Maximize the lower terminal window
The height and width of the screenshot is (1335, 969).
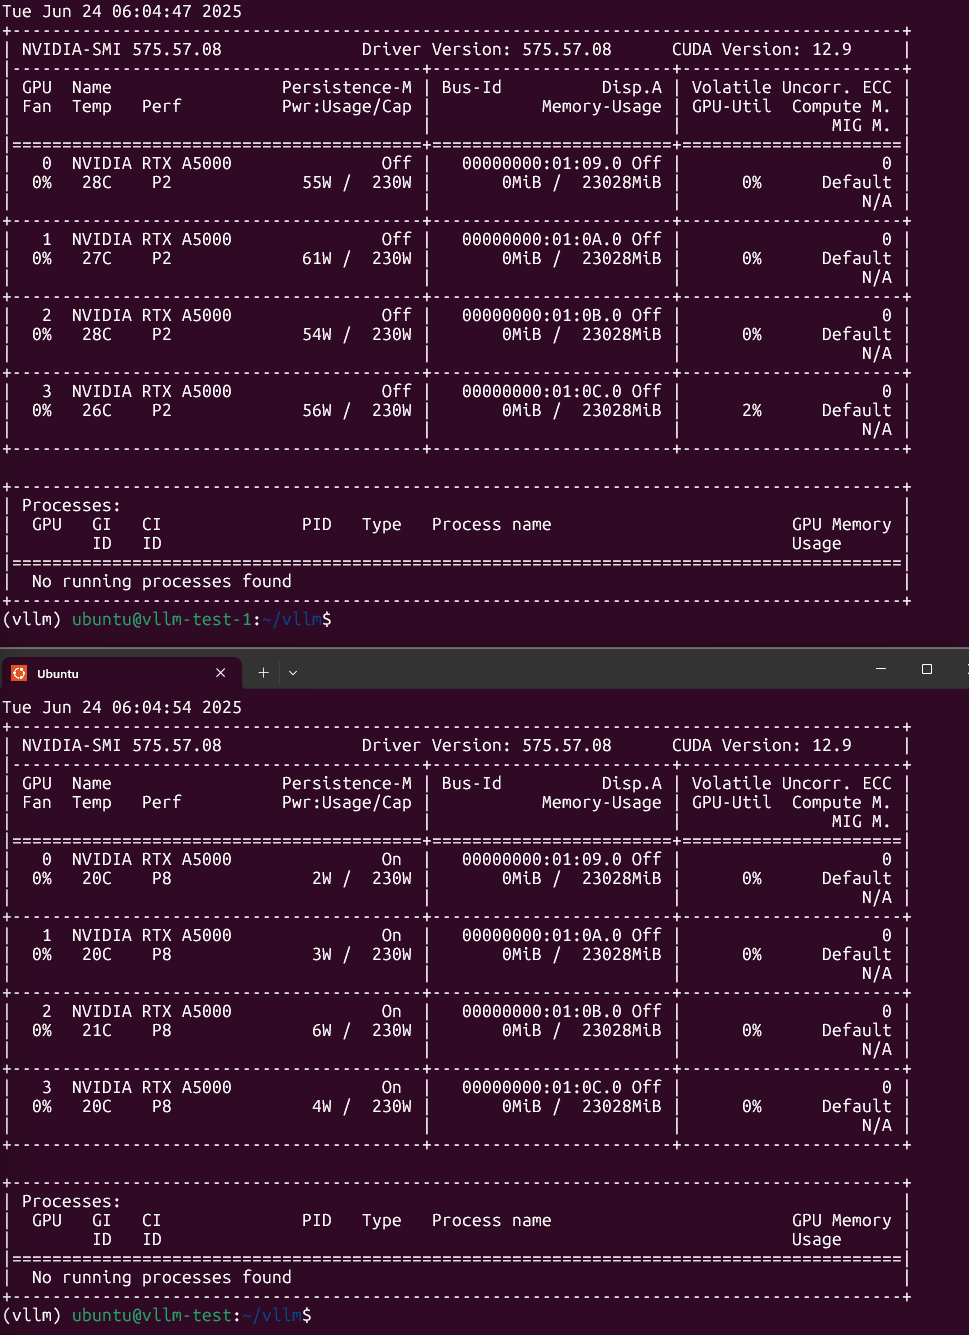927,669
